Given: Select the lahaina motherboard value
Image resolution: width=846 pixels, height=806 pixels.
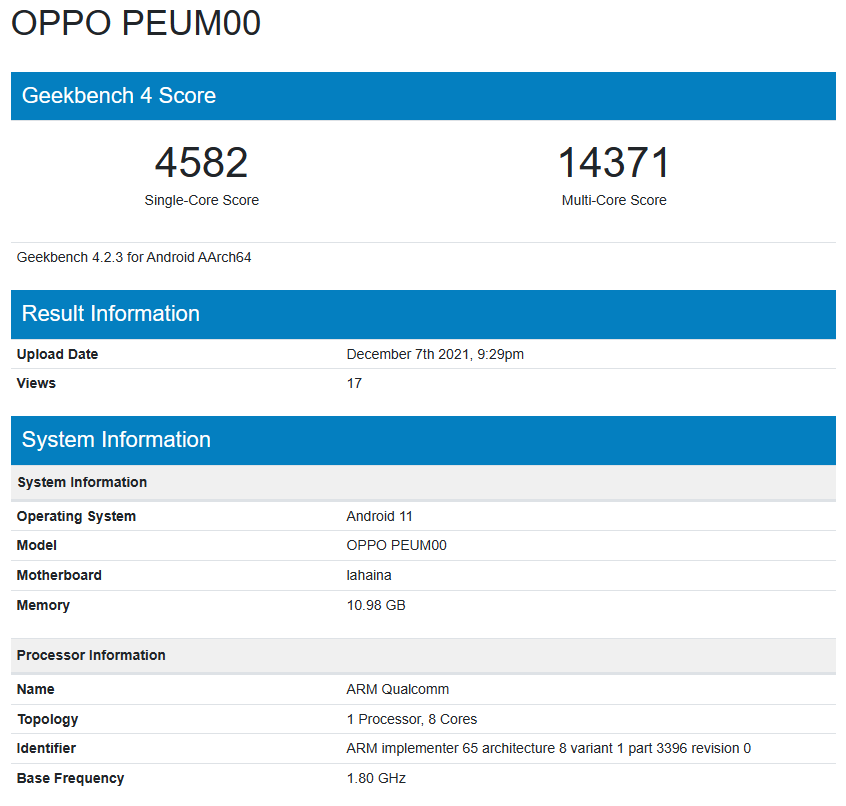Looking at the screenshot, I should point(369,576).
